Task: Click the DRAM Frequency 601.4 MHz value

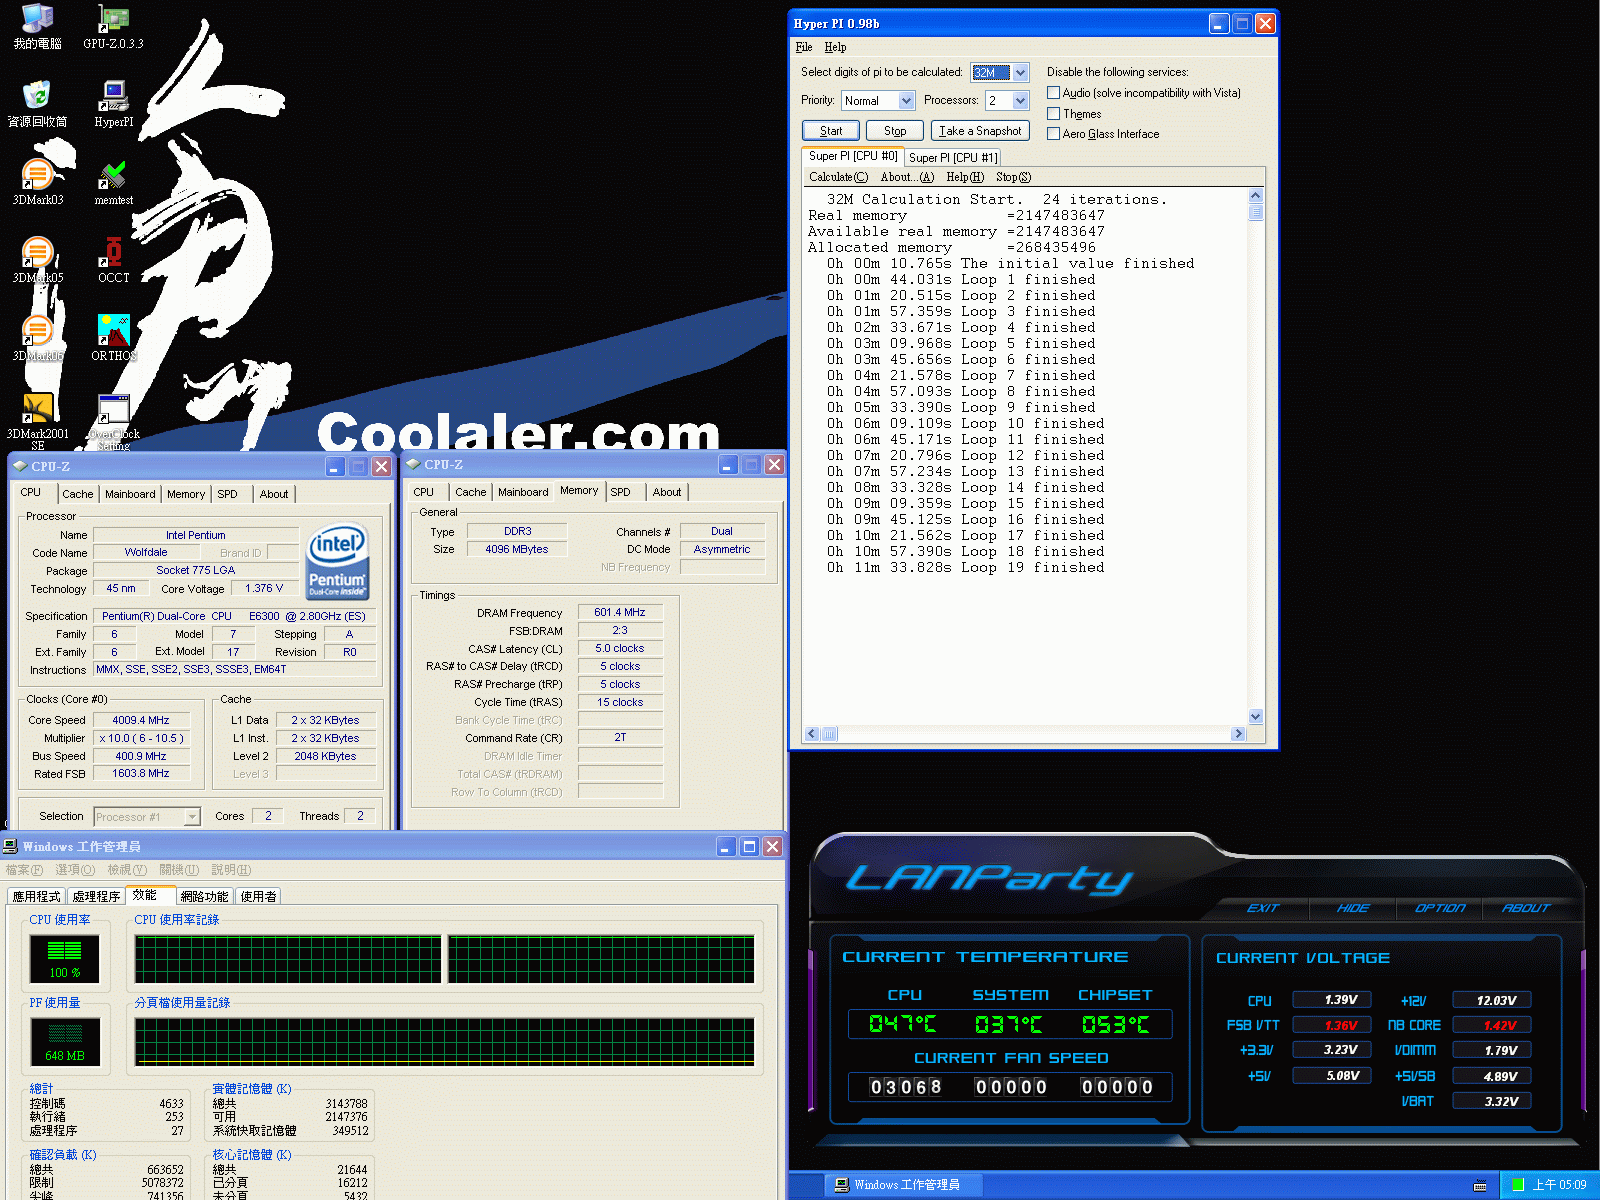Action: tap(620, 612)
